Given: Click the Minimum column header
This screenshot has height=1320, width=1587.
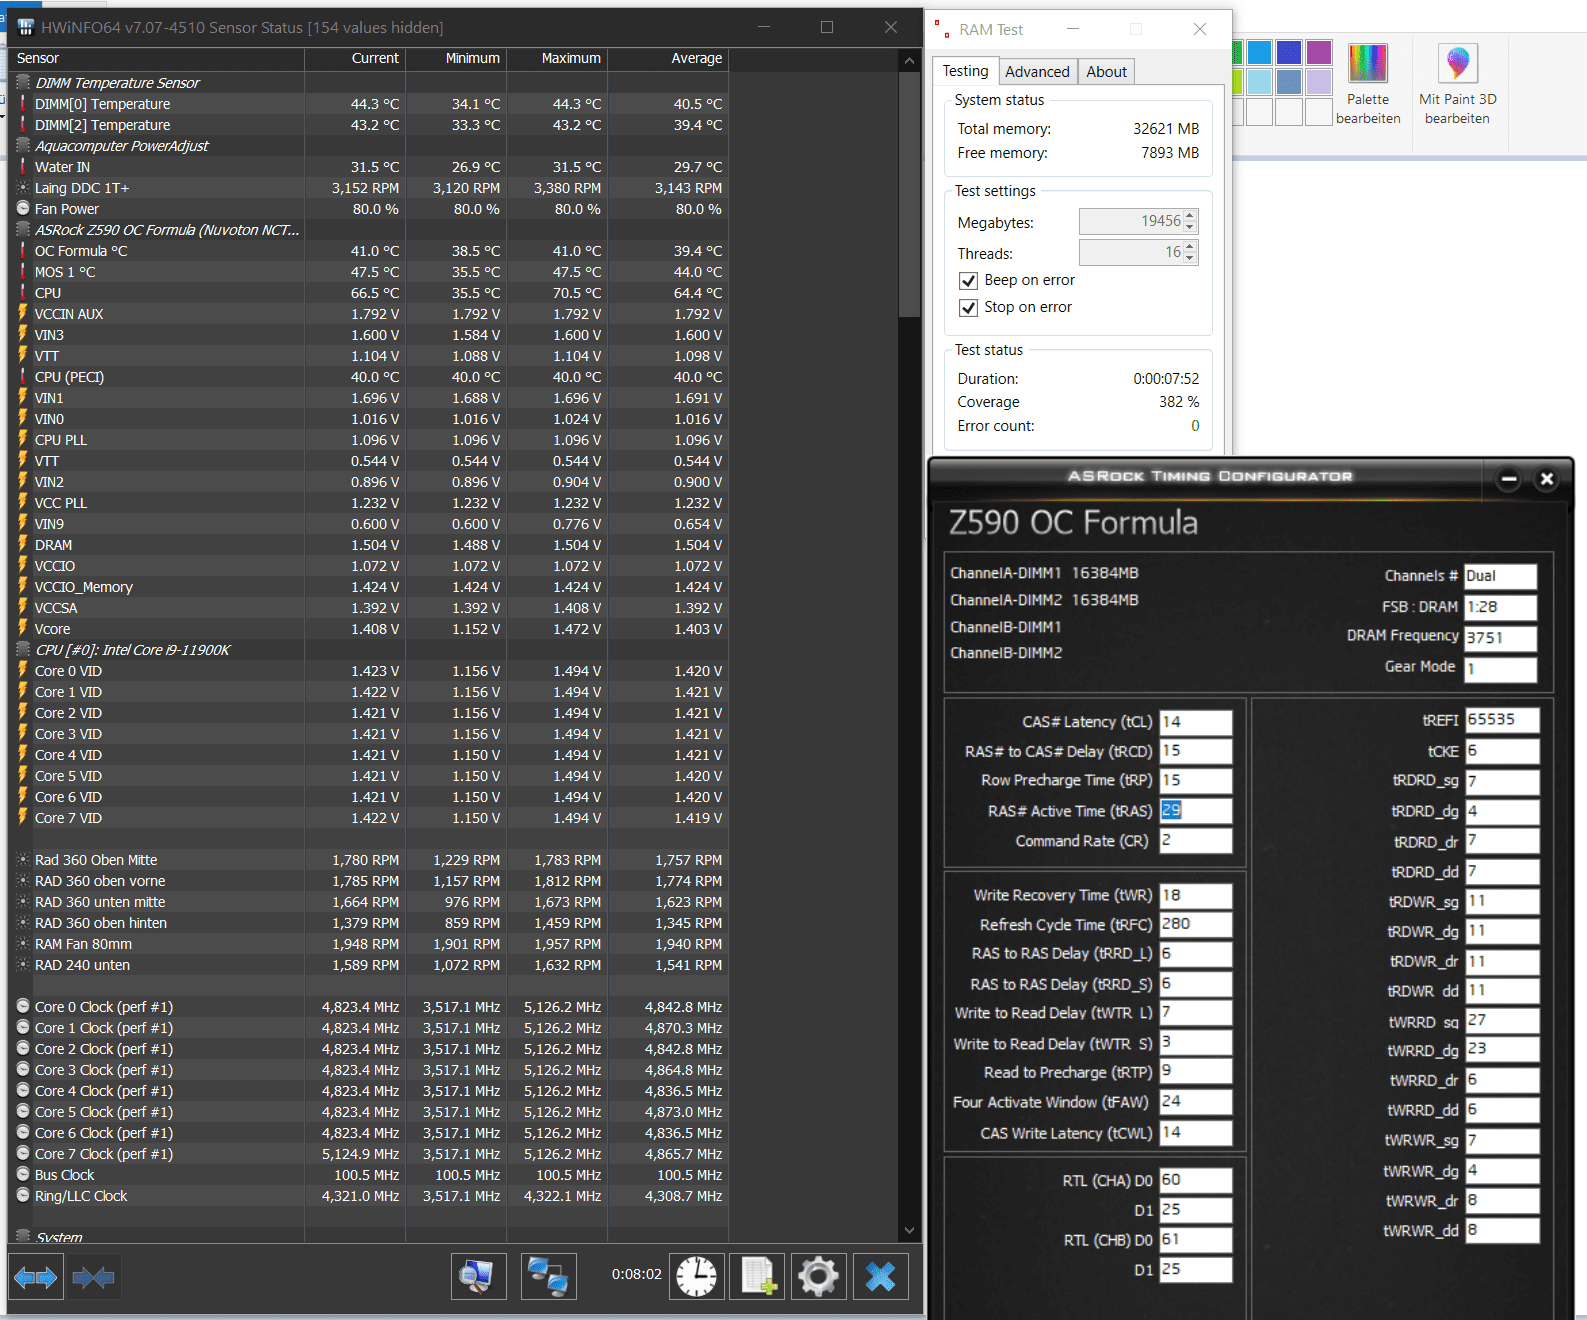Looking at the screenshot, I should [456, 59].
